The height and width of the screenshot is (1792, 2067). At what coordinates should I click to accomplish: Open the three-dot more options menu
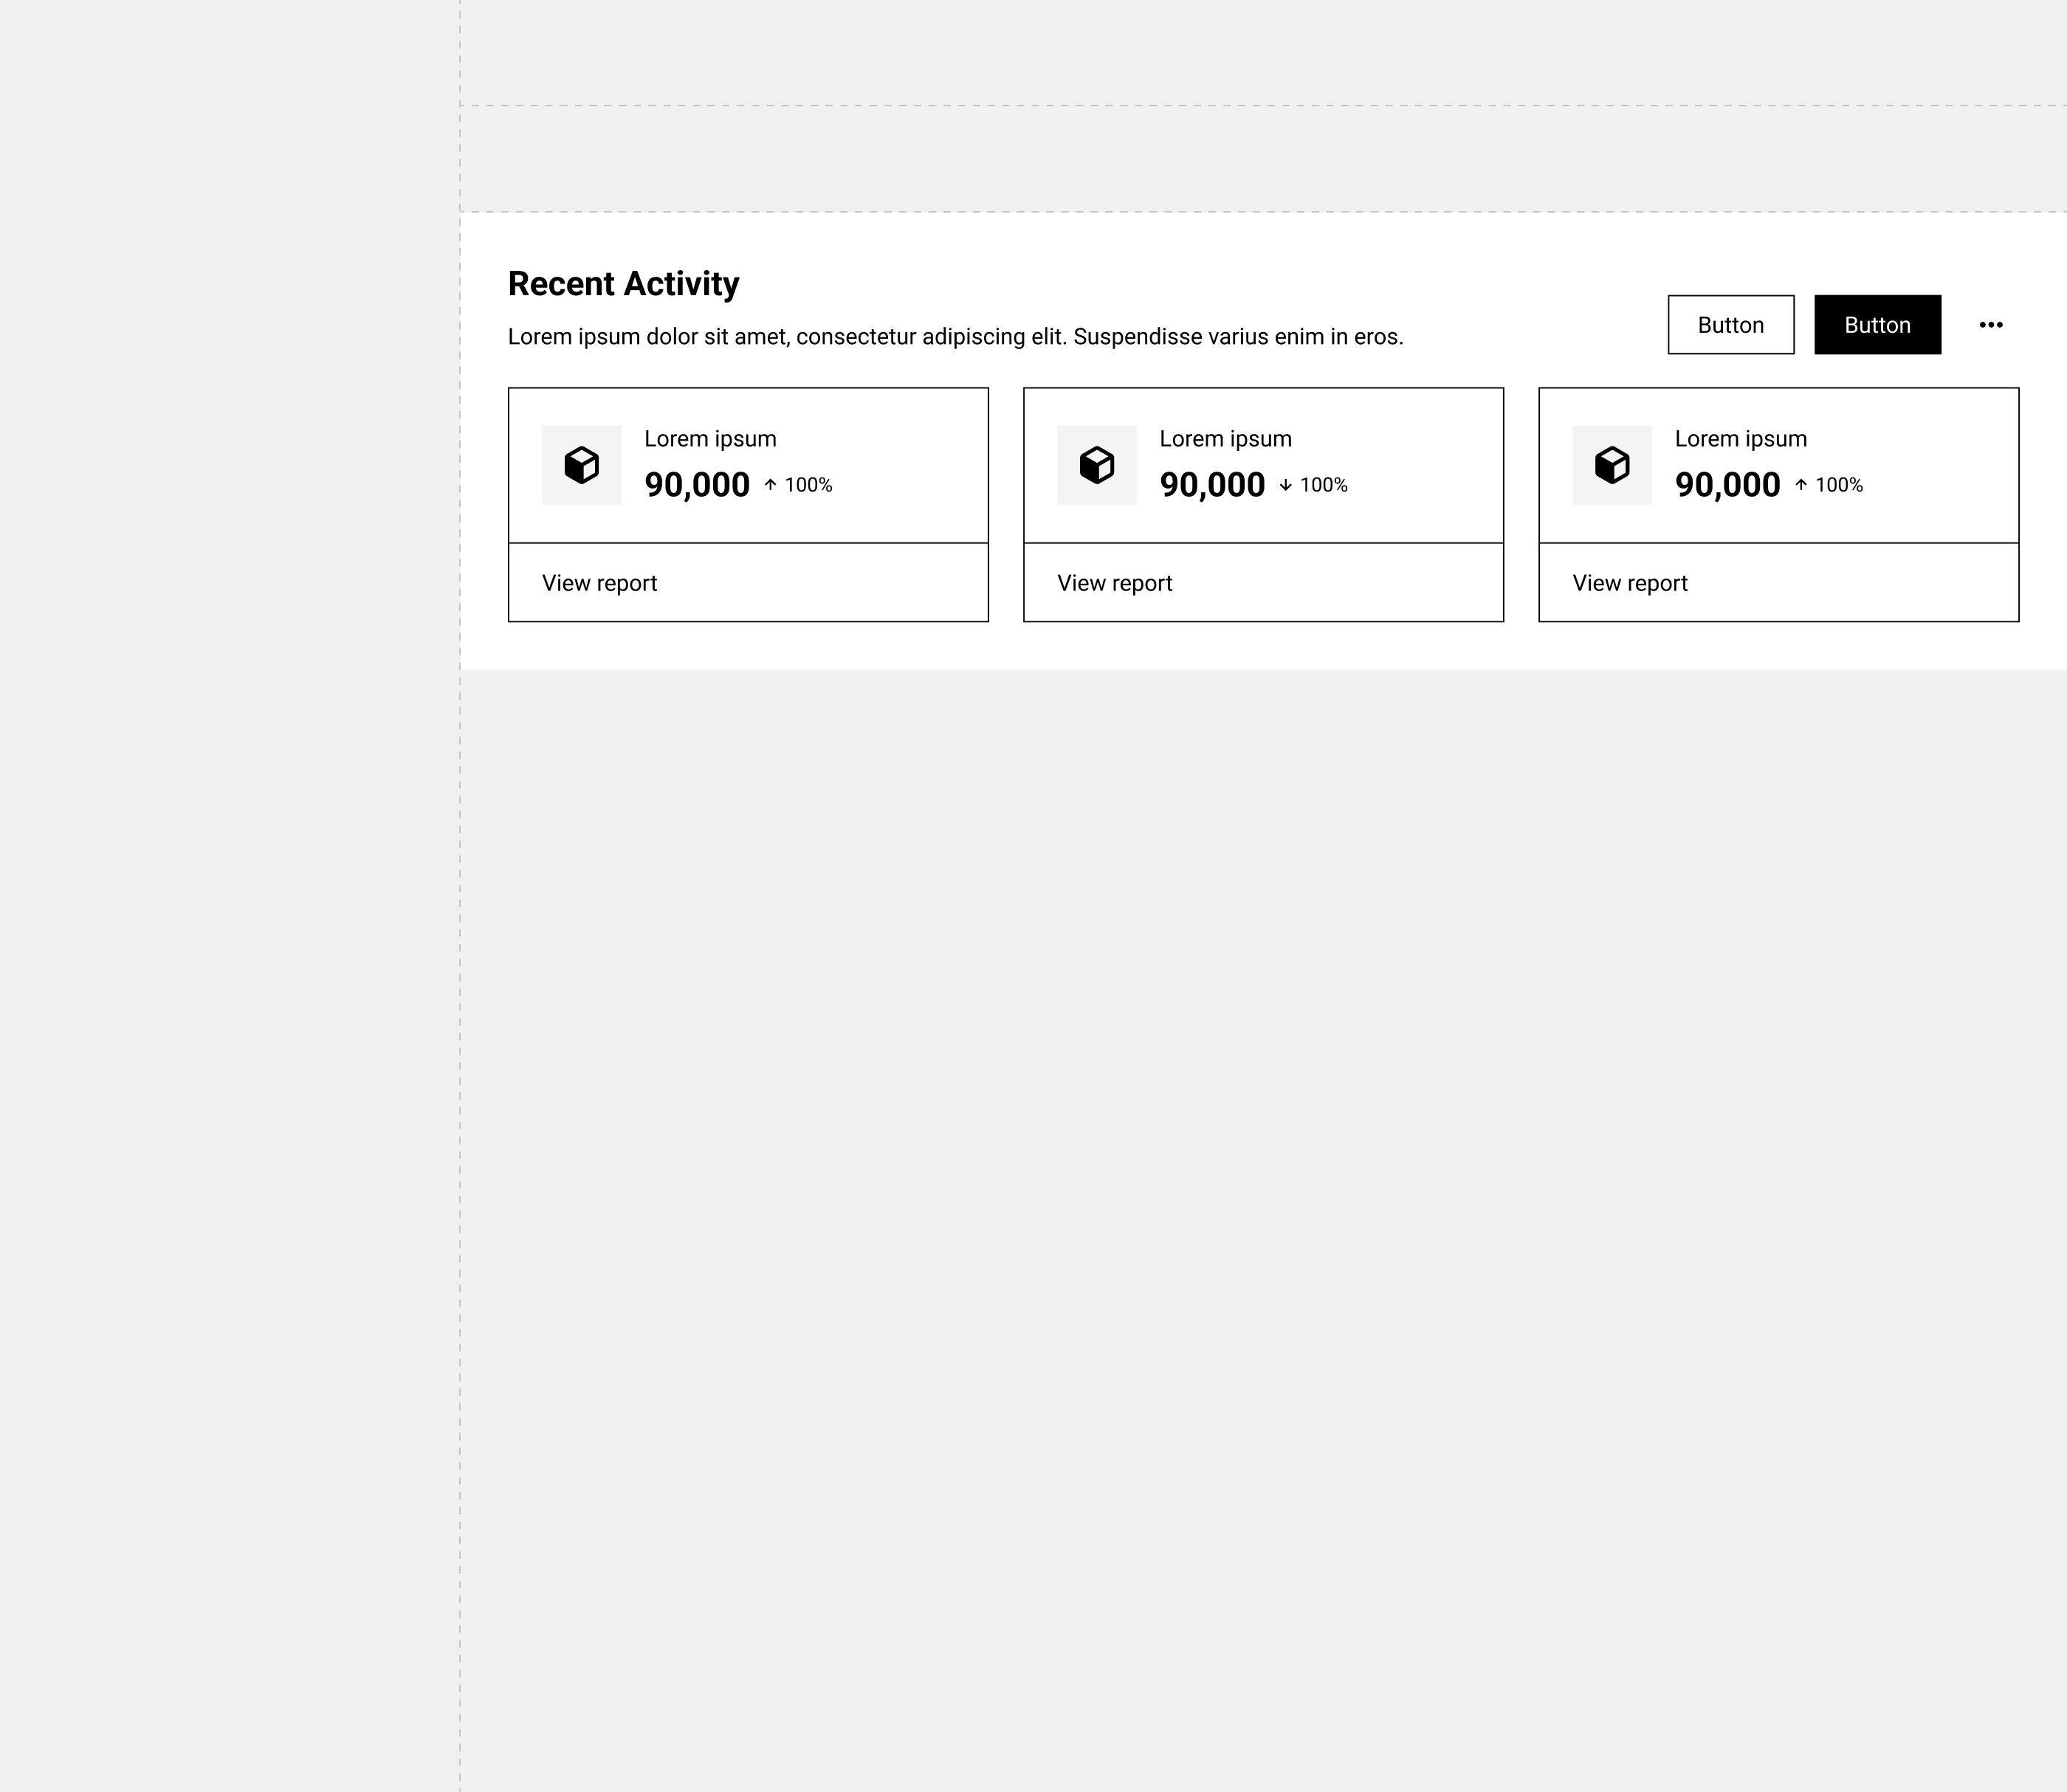tap(1990, 324)
